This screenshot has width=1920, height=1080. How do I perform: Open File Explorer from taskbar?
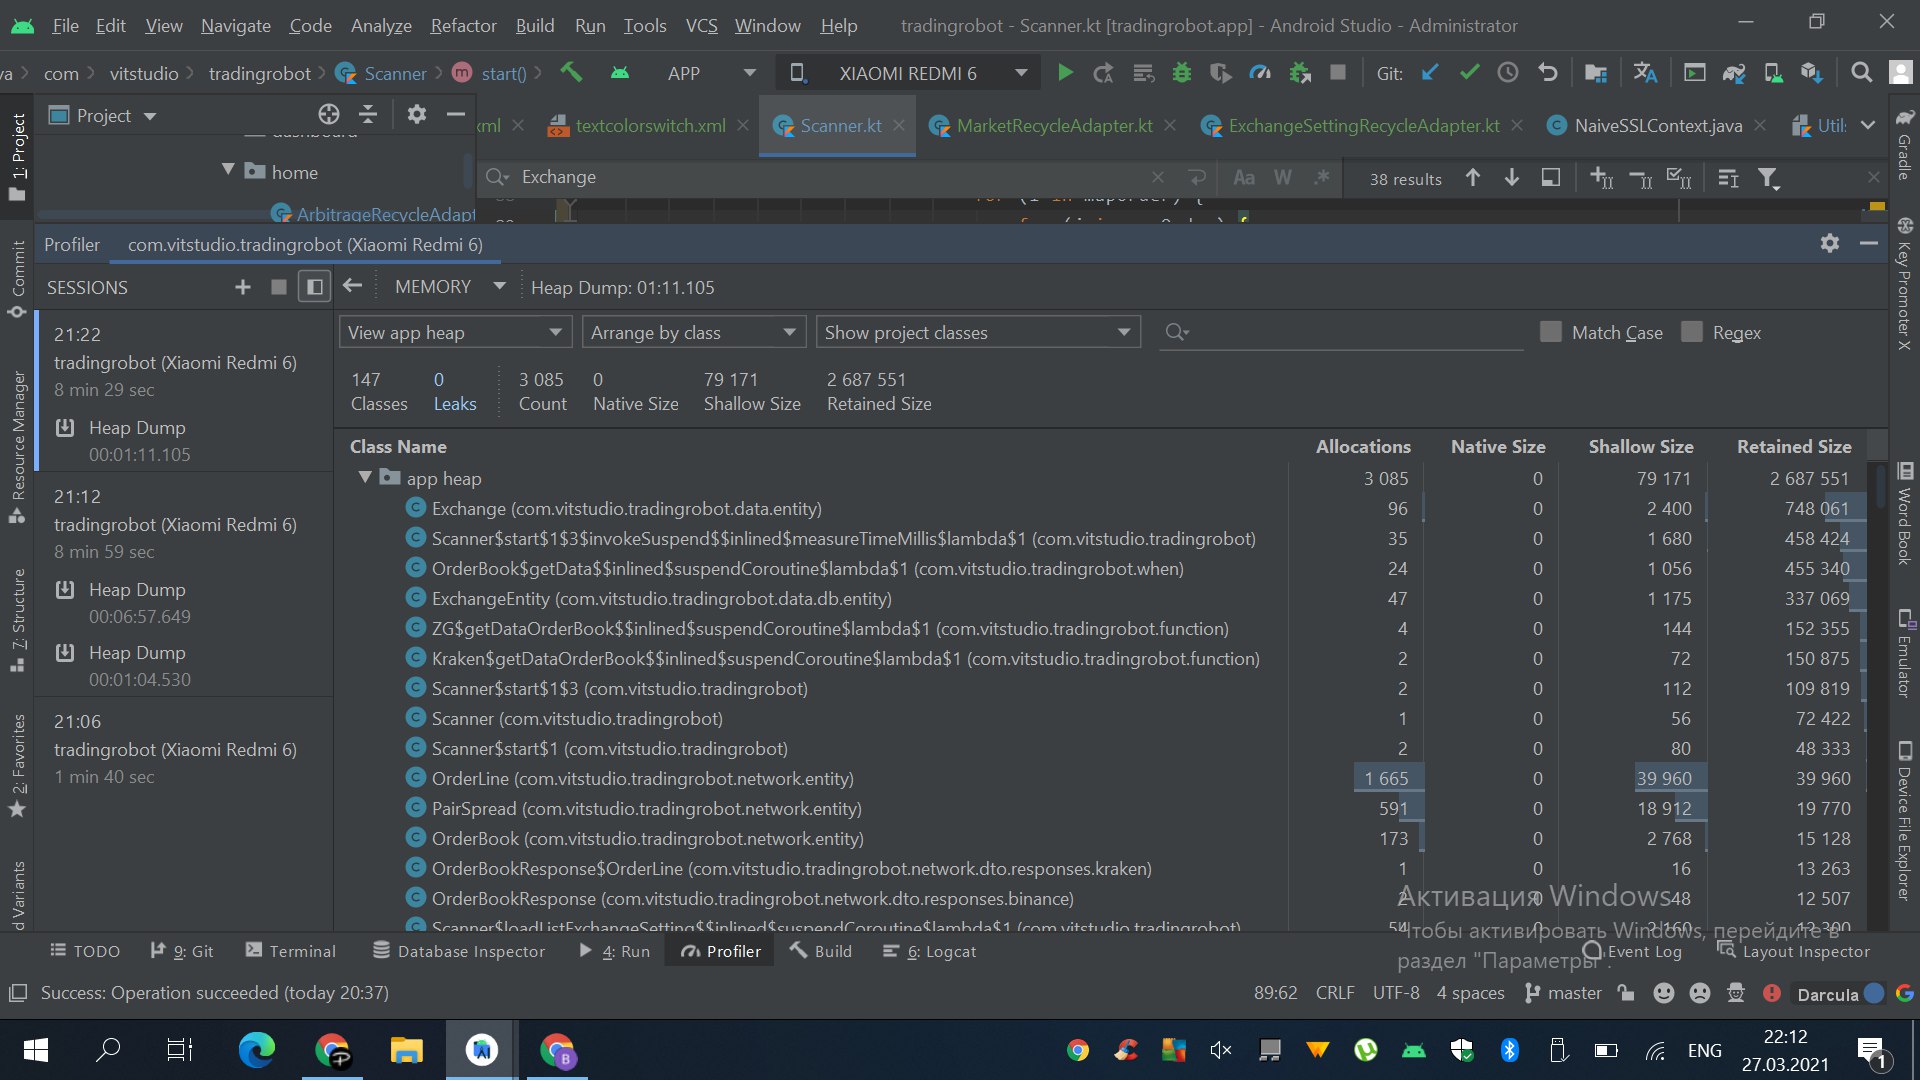(x=406, y=1050)
